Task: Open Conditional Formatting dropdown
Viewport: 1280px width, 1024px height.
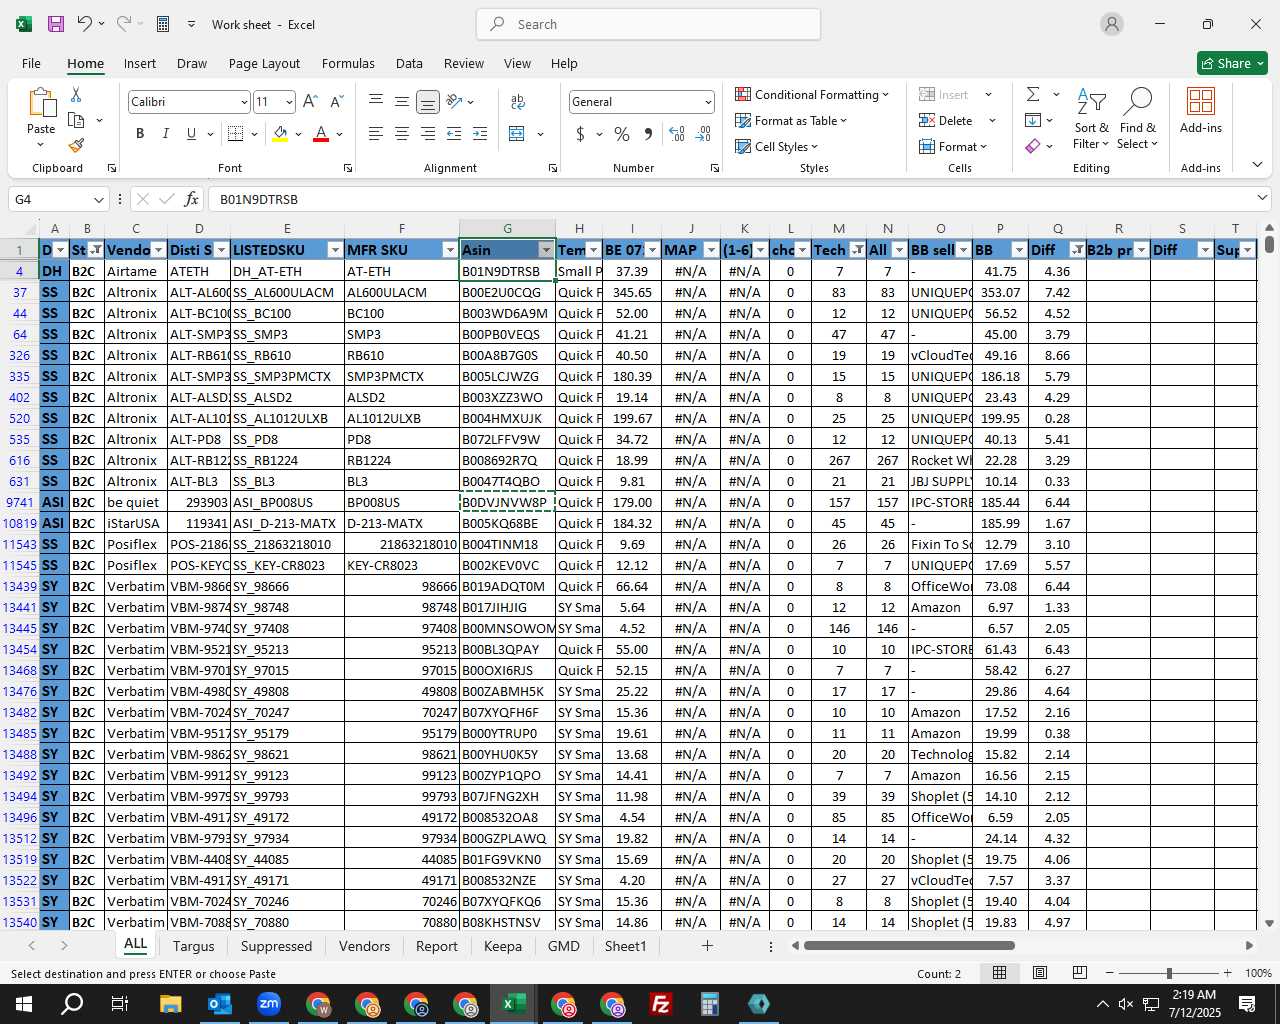Action: point(812,94)
